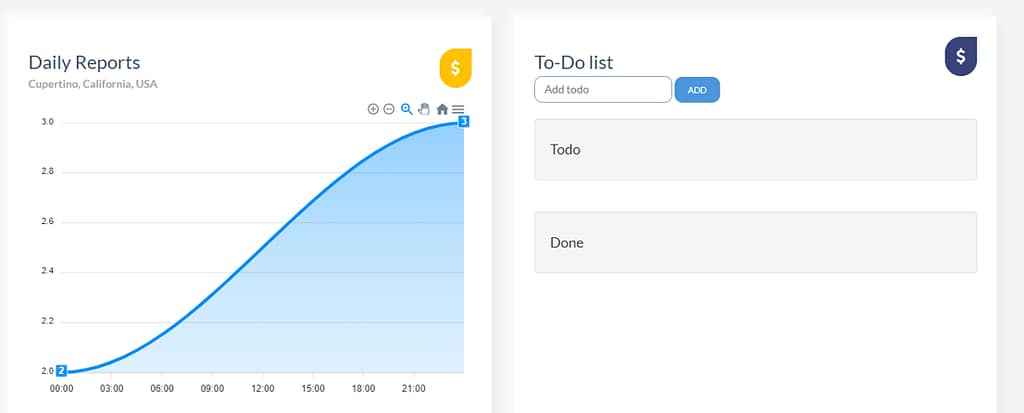Toggle the panning hand tool
The height and width of the screenshot is (413, 1024).
[423, 109]
